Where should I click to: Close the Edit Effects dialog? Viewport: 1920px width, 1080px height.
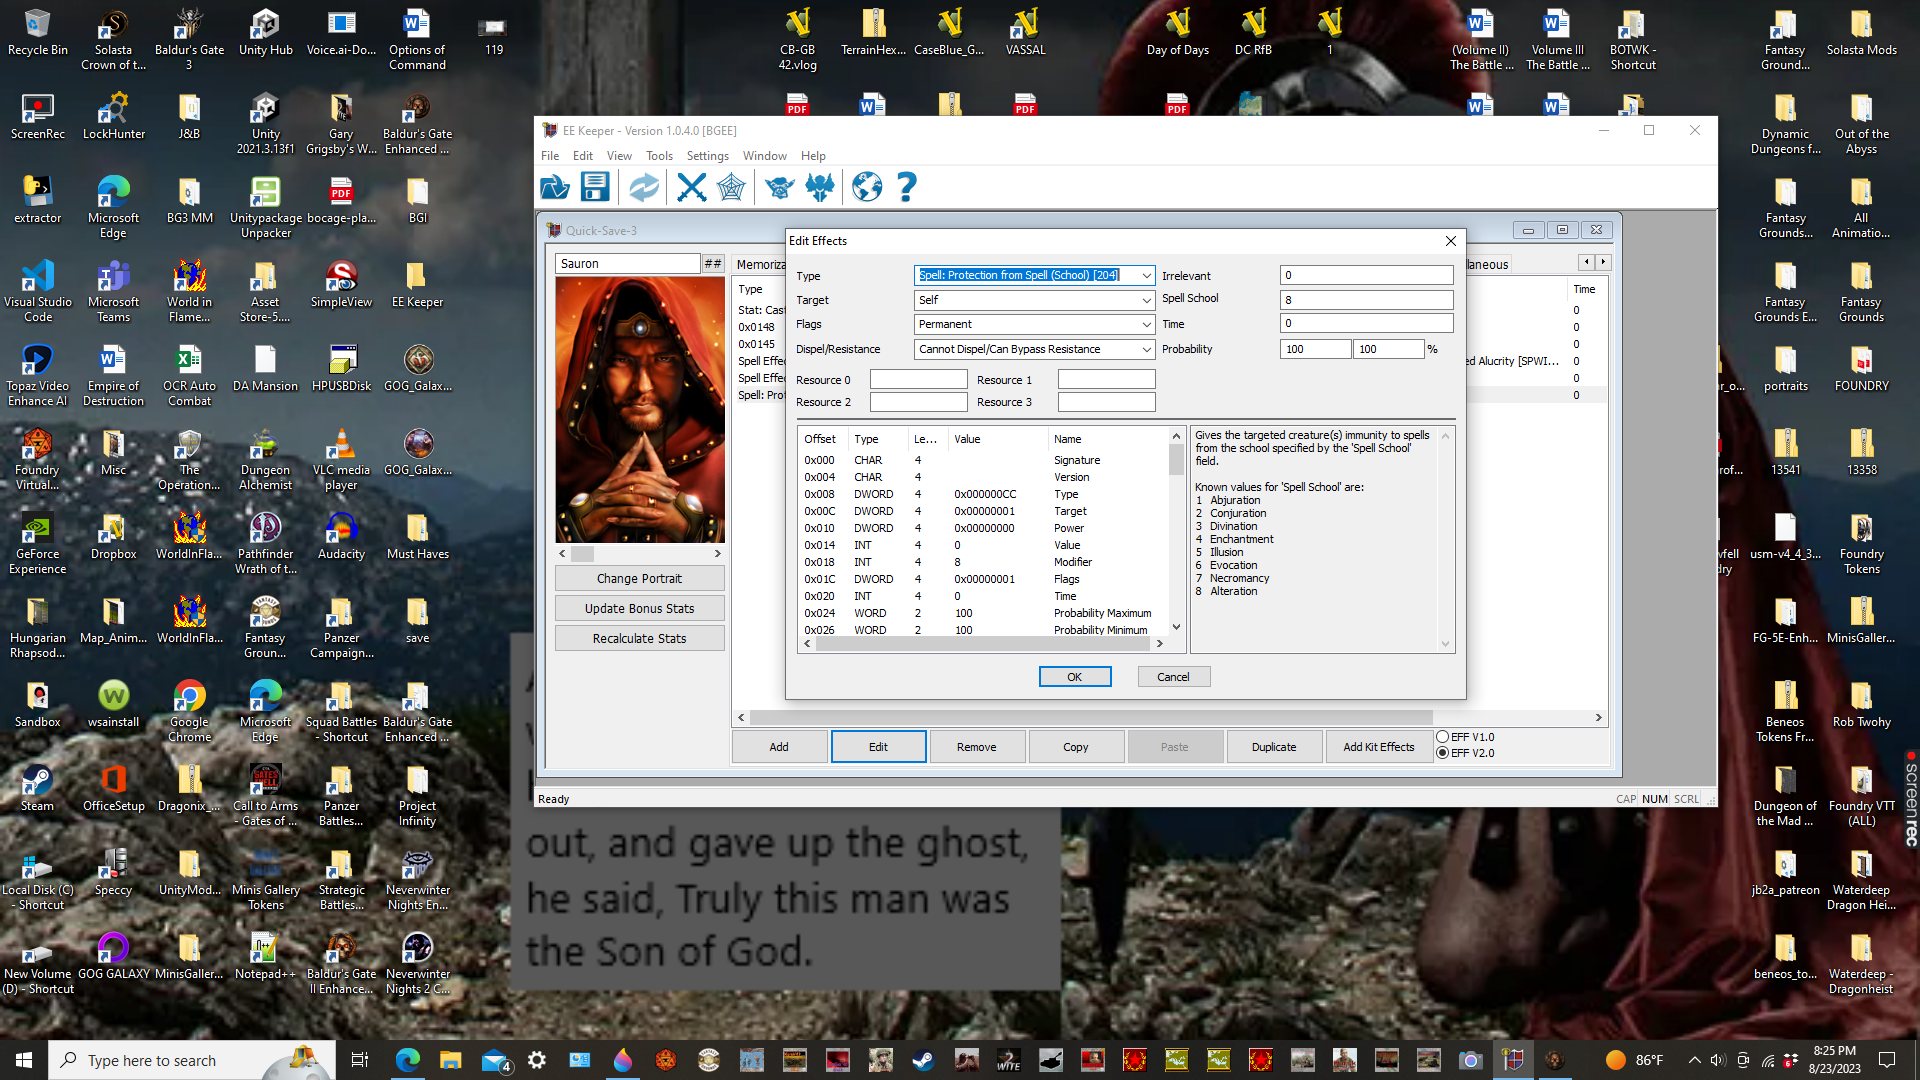click(x=1450, y=241)
